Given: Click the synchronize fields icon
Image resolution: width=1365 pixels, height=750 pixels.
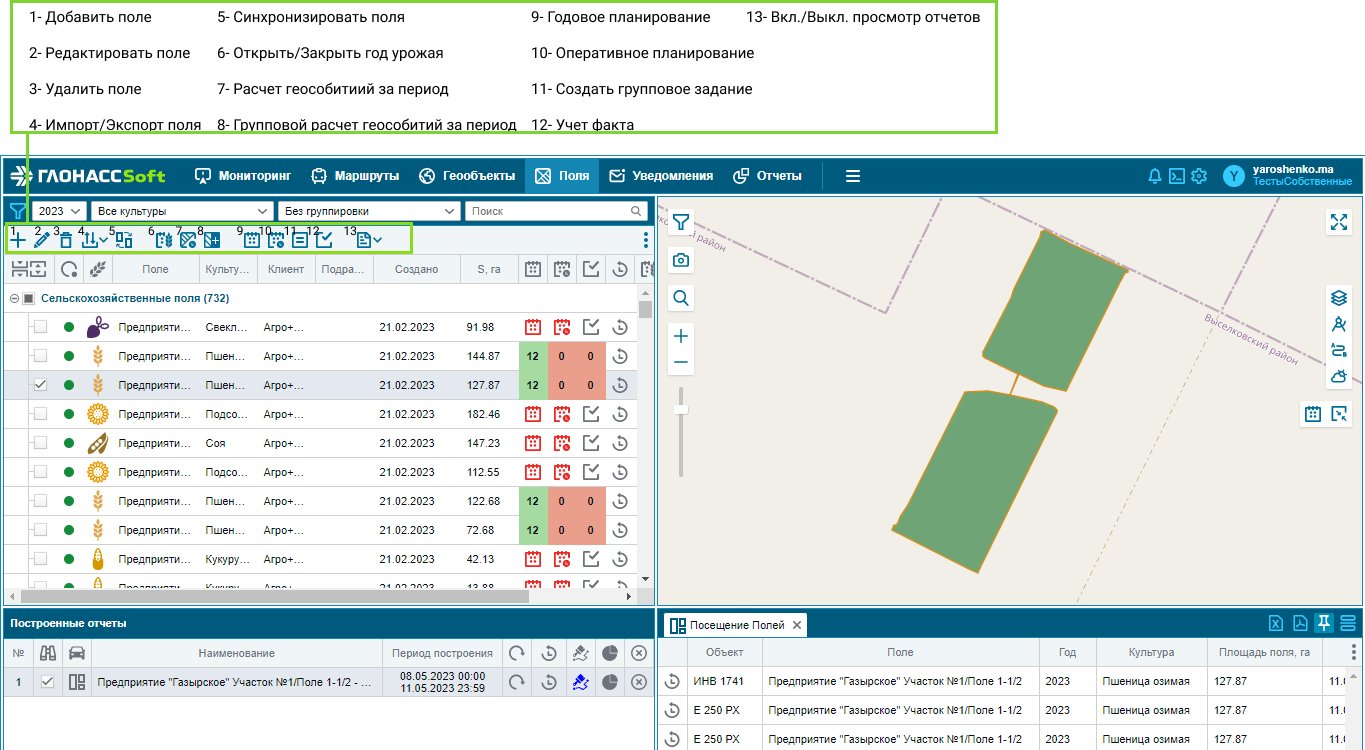Looking at the screenshot, I should pos(124,240).
